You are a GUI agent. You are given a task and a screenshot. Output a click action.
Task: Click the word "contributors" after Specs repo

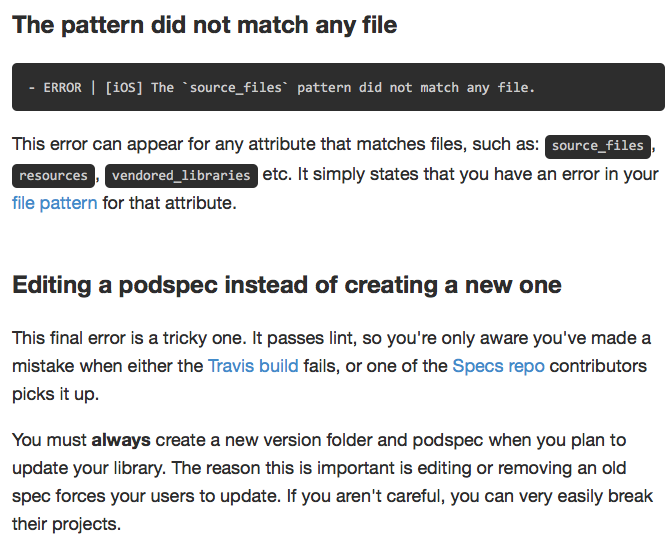point(598,367)
